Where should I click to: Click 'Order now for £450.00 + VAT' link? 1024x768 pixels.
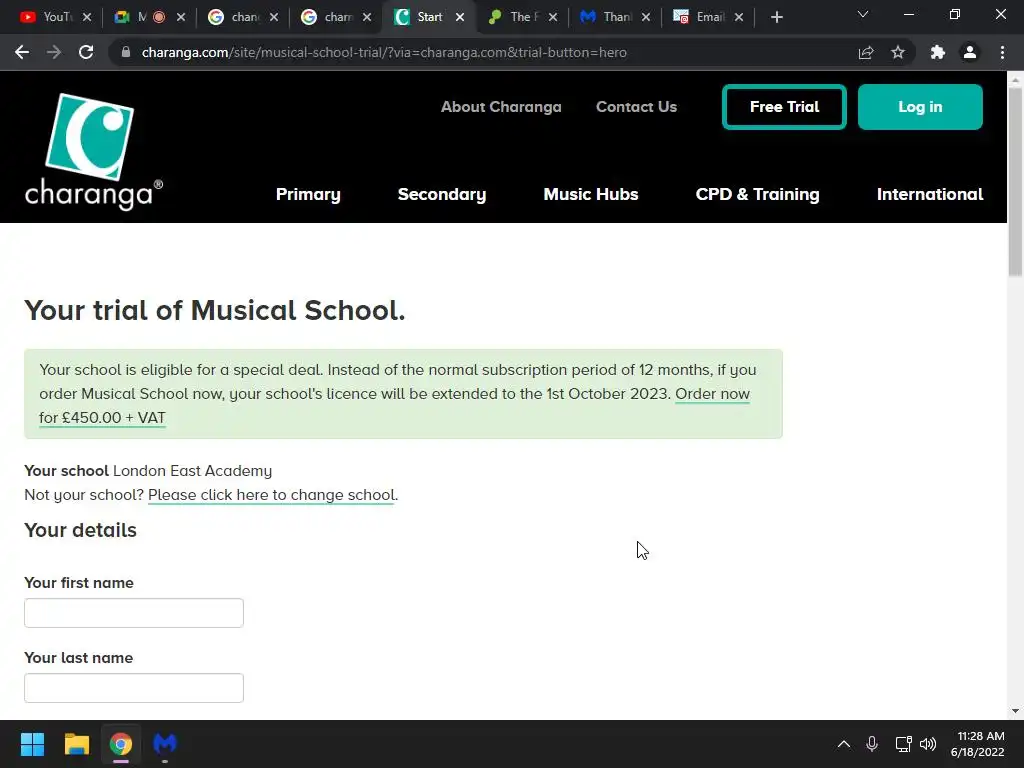[x=712, y=394]
